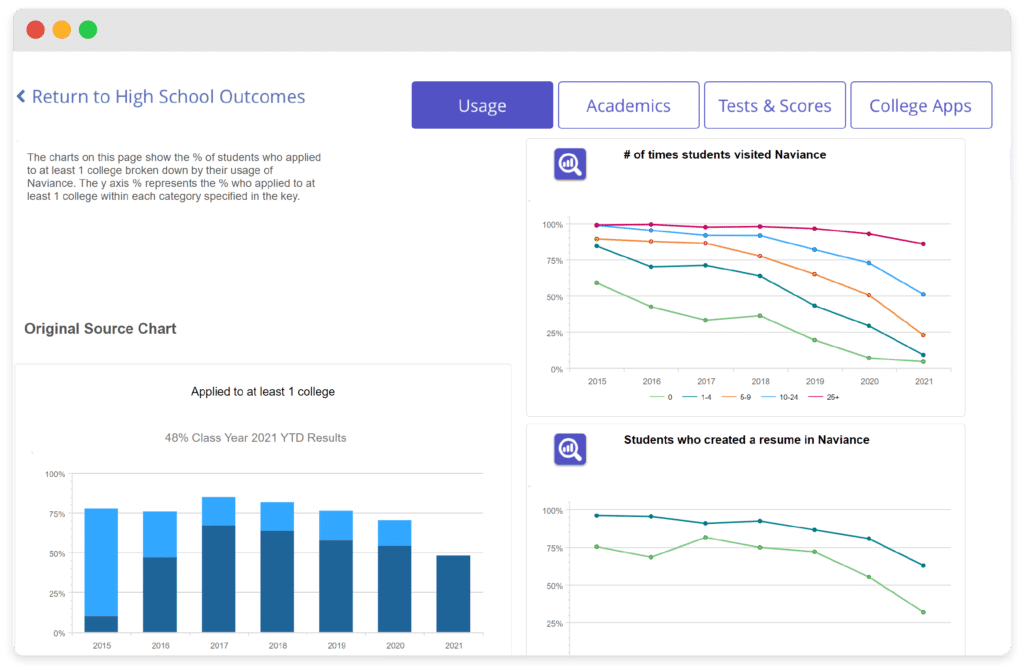Go to the College Apps tab
This screenshot has width=1024, height=672.
[x=921, y=105]
